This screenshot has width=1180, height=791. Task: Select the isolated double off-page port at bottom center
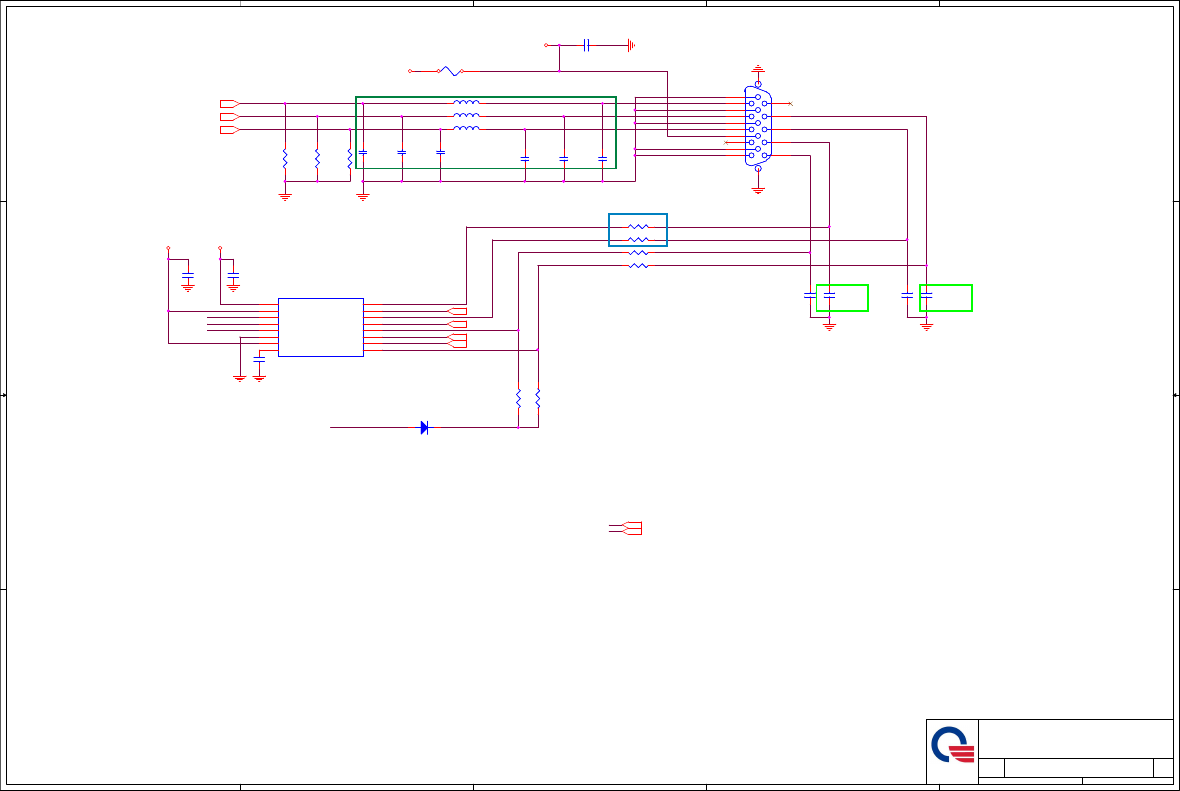[632, 528]
